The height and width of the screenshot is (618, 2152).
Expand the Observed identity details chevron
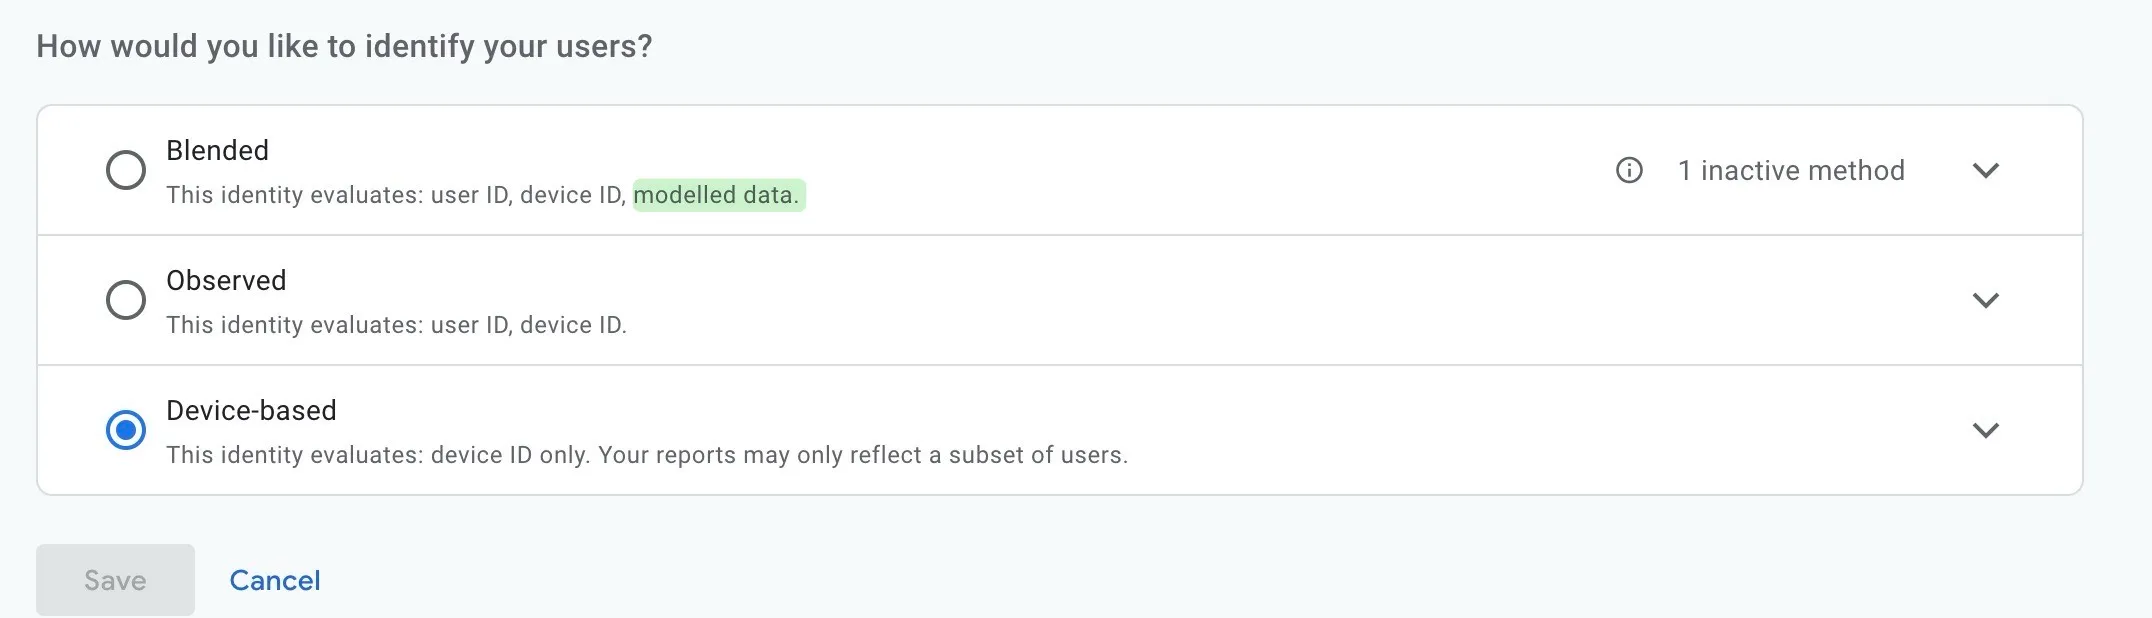(1986, 300)
